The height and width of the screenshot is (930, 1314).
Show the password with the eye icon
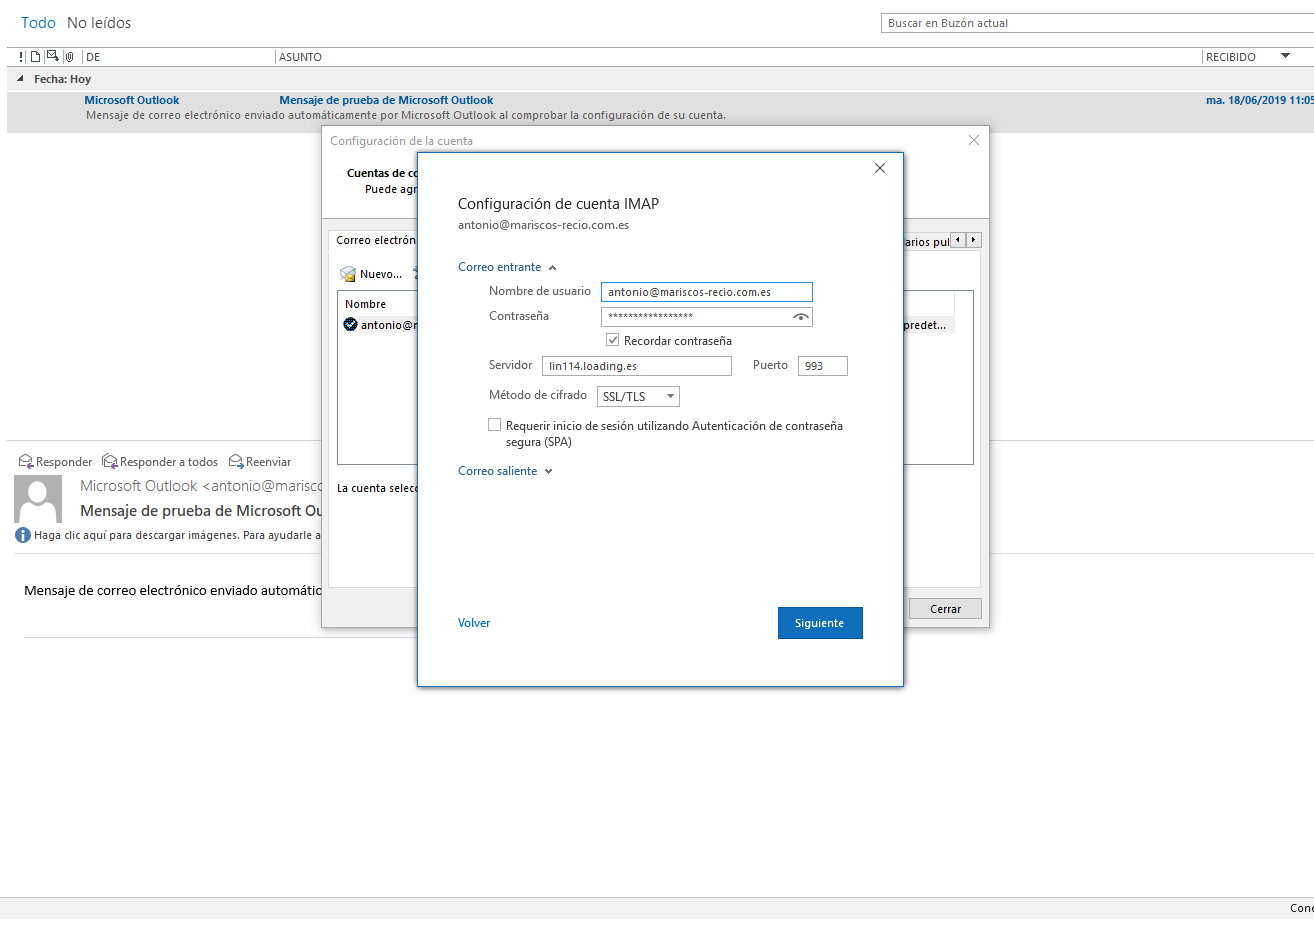[800, 317]
